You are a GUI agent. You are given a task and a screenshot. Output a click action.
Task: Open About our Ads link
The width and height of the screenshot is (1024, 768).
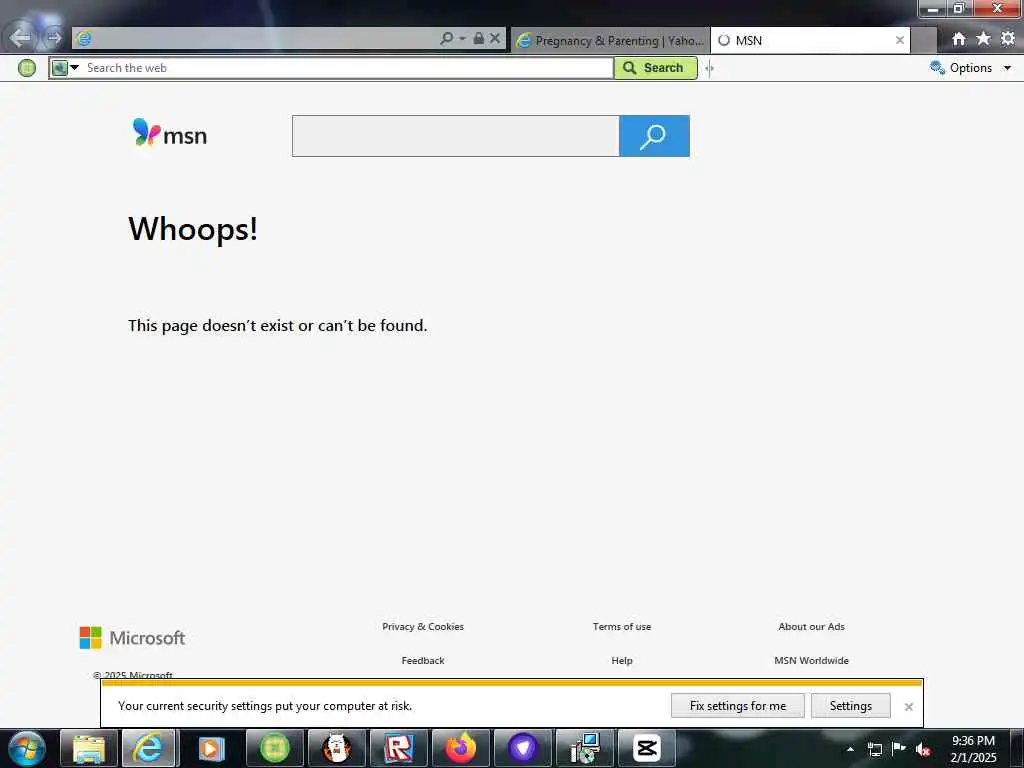click(811, 626)
